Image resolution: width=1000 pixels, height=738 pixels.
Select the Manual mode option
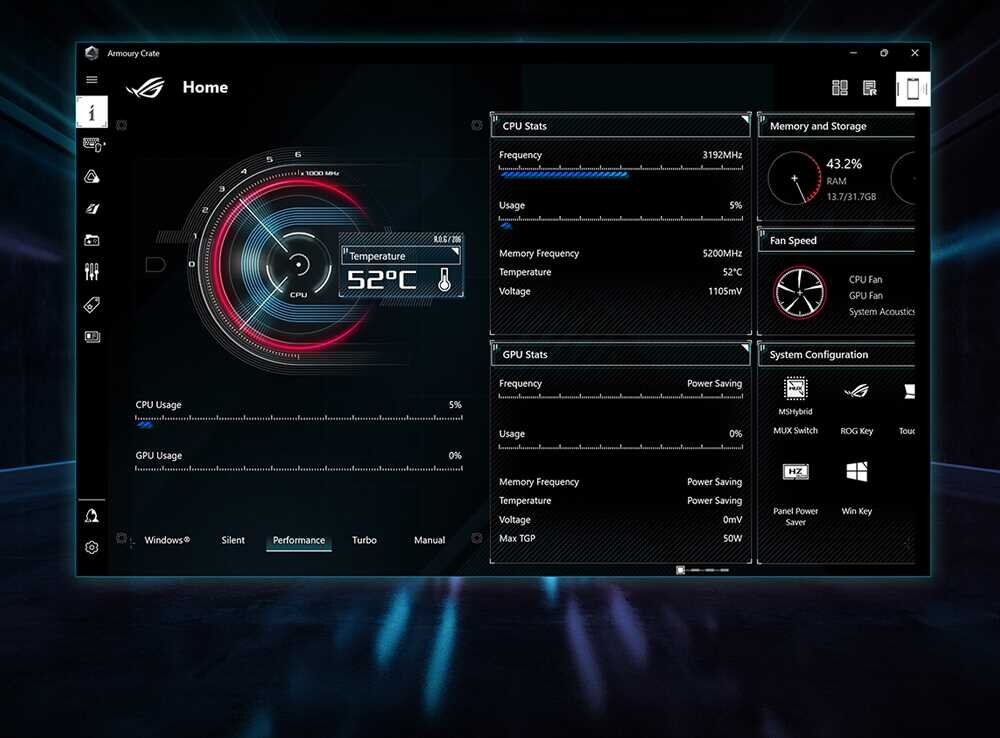(428, 540)
